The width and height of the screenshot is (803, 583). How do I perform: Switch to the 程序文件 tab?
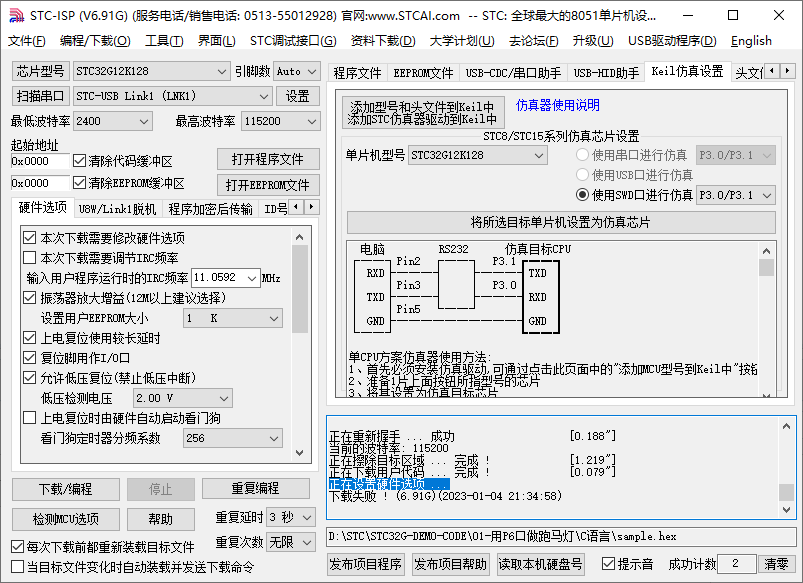(x=357, y=73)
